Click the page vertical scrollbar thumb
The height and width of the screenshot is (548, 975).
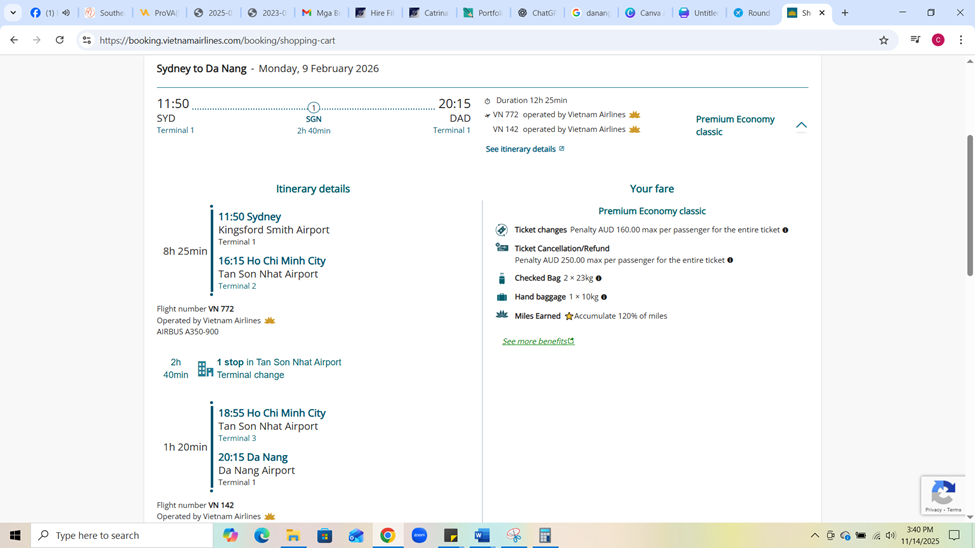click(x=969, y=205)
